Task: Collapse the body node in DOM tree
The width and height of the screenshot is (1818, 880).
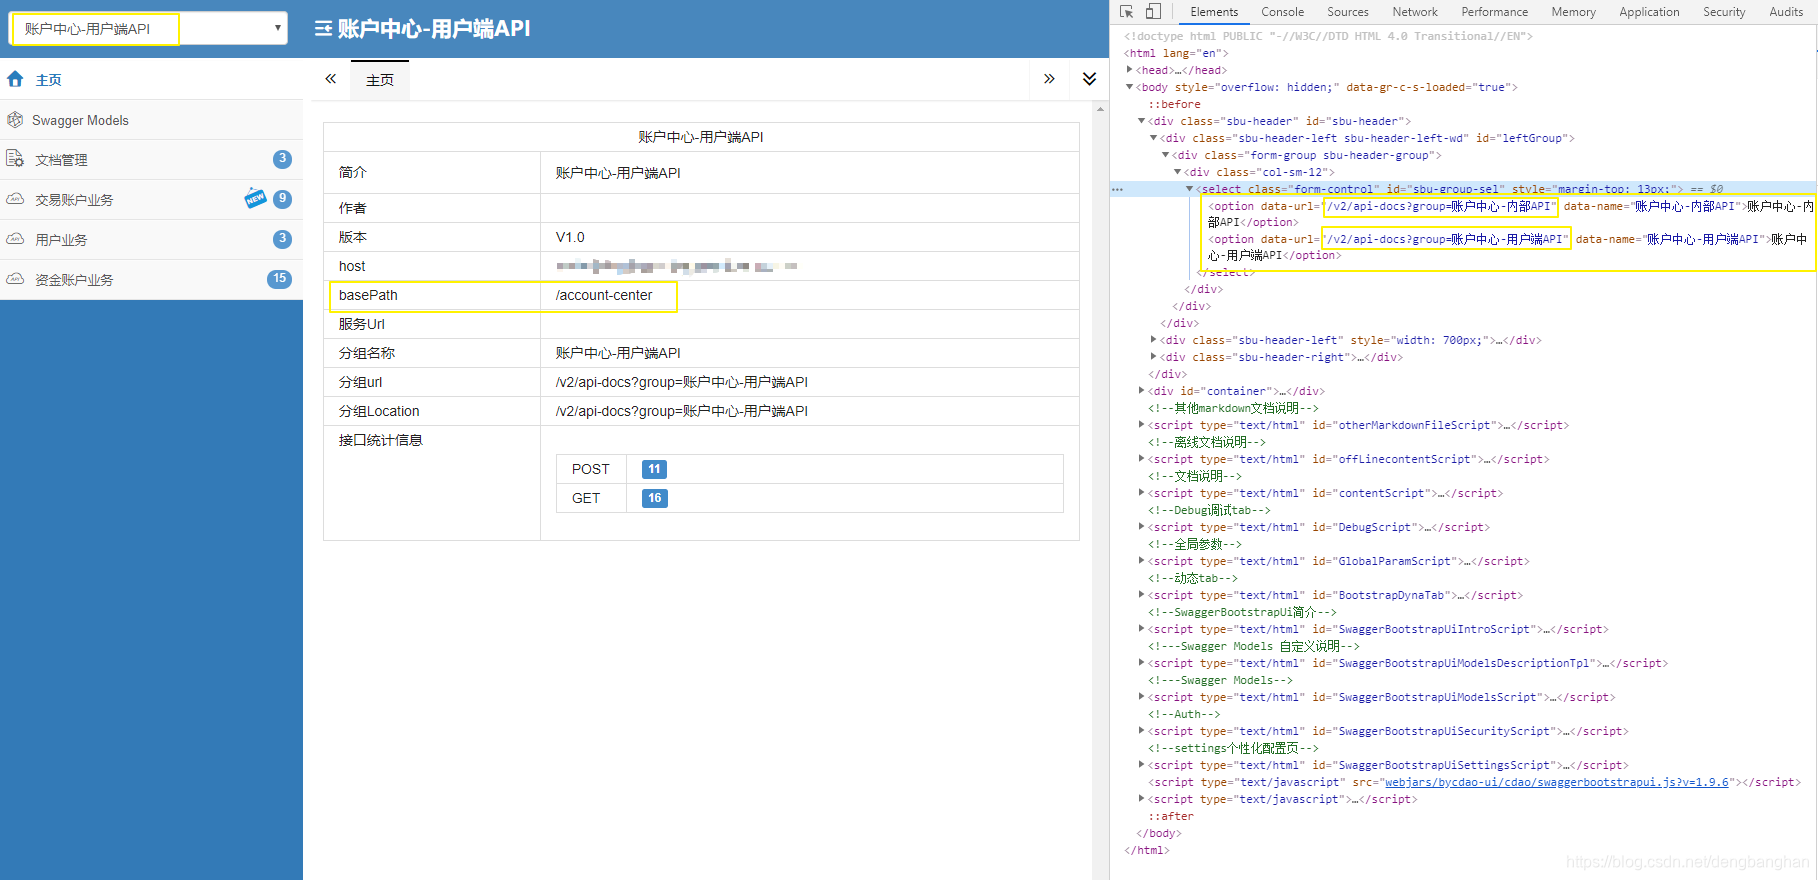Action: pos(1129,87)
